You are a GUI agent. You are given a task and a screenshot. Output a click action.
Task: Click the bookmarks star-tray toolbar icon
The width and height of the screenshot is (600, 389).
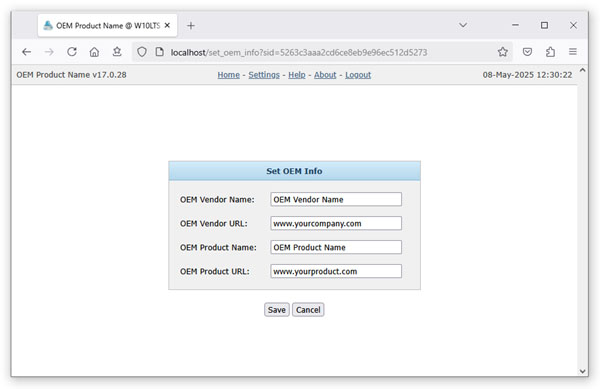point(117,52)
